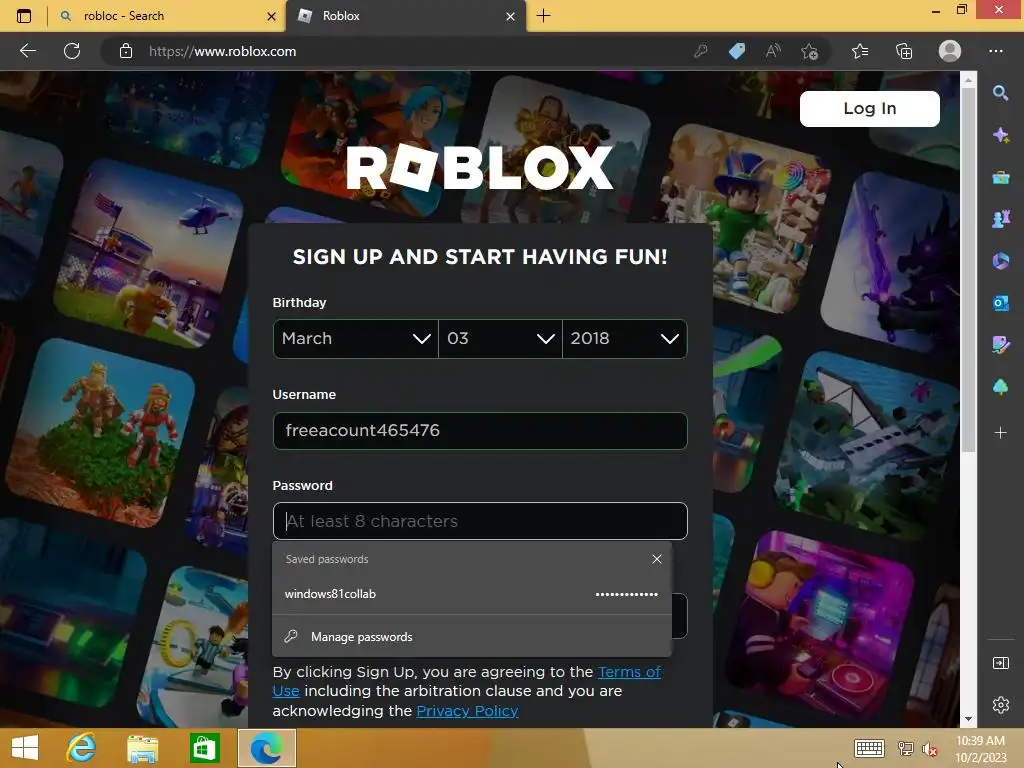Open the sidebar Designer pen icon
This screenshot has height=768, width=1024.
pyautogui.click(x=1000, y=345)
